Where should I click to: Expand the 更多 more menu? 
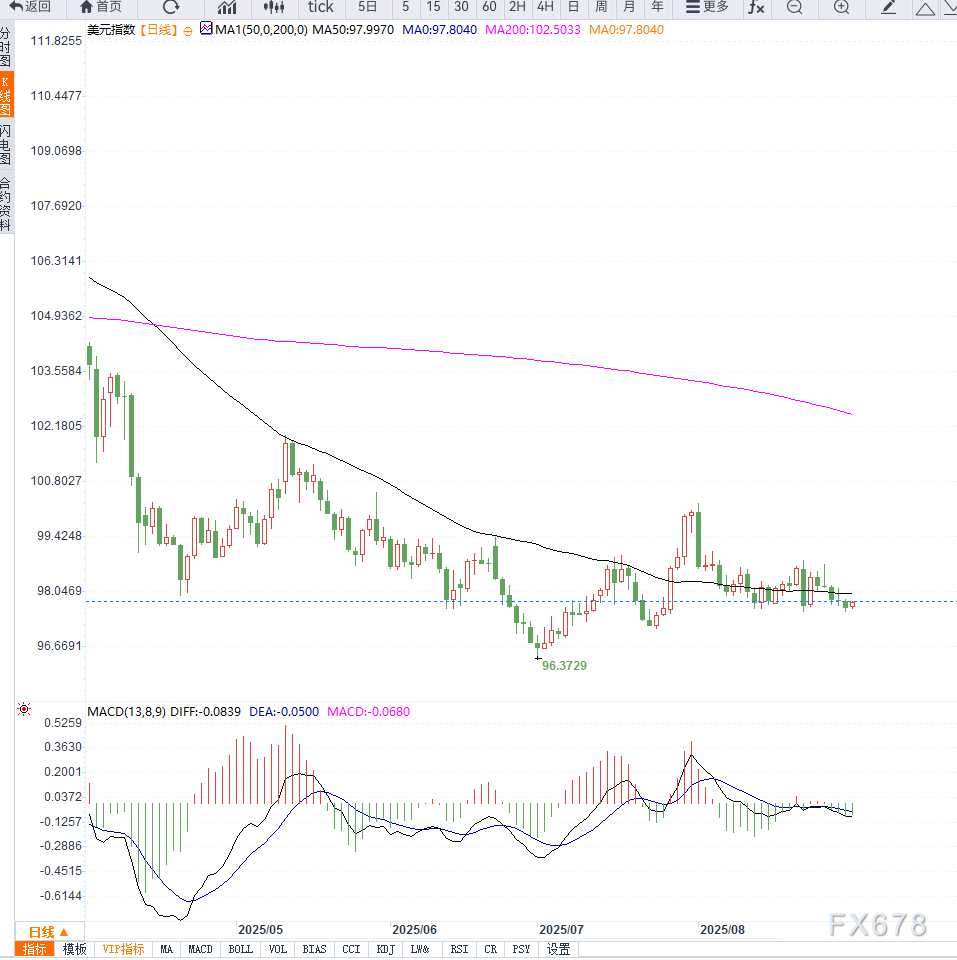706,7
